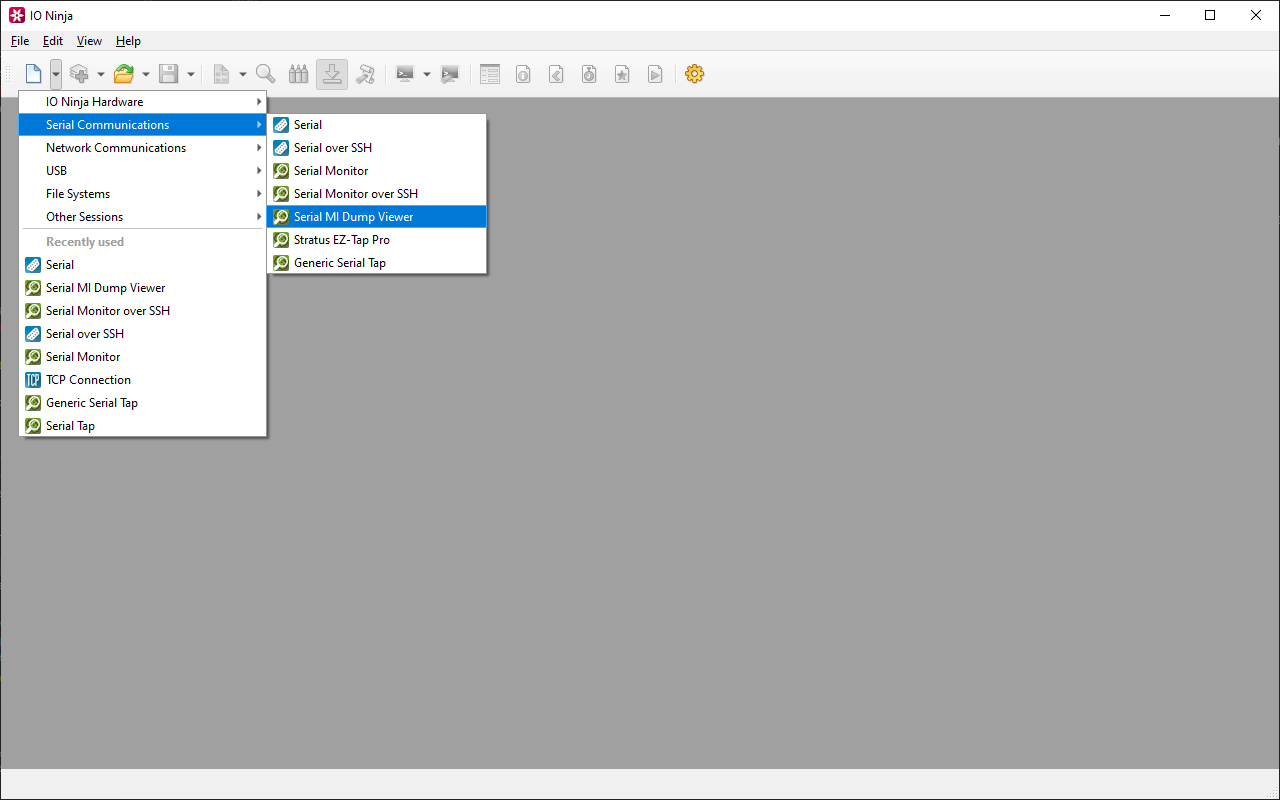The image size is (1280, 800).
Task: Click the settings list pane icon
Action: click(x=489, y=74)
